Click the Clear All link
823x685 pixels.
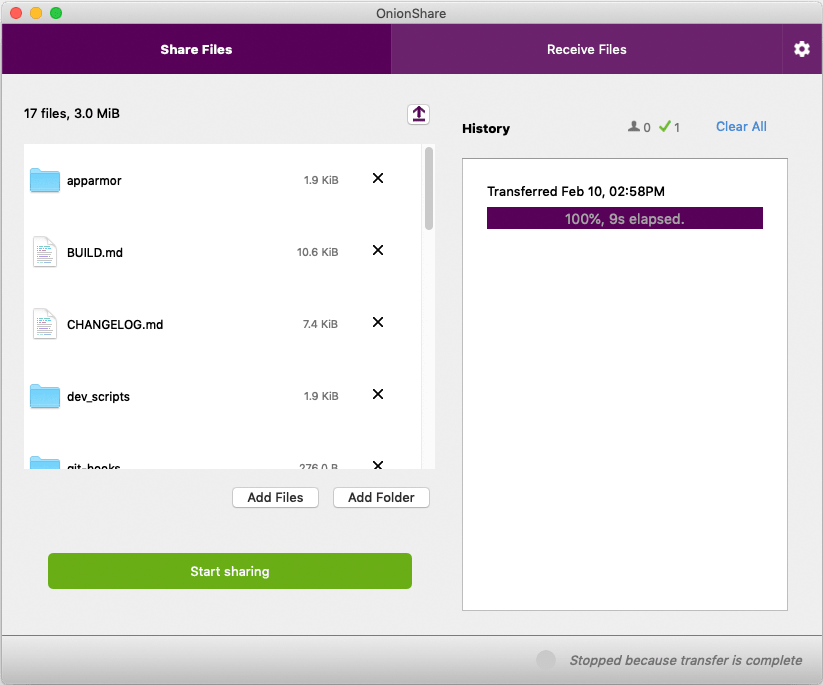(741, 127)
